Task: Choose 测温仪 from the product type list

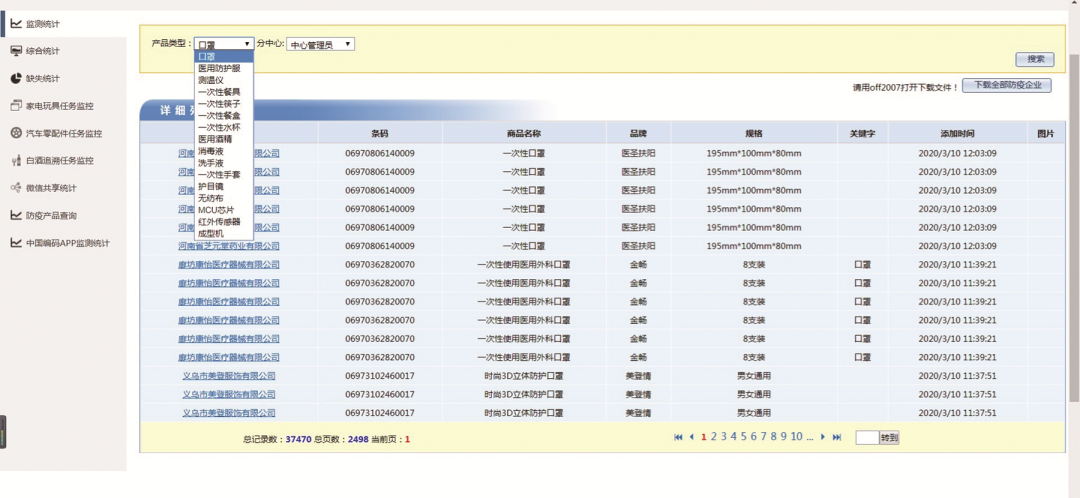Action: pyautogui.click(x=224, y=80)
